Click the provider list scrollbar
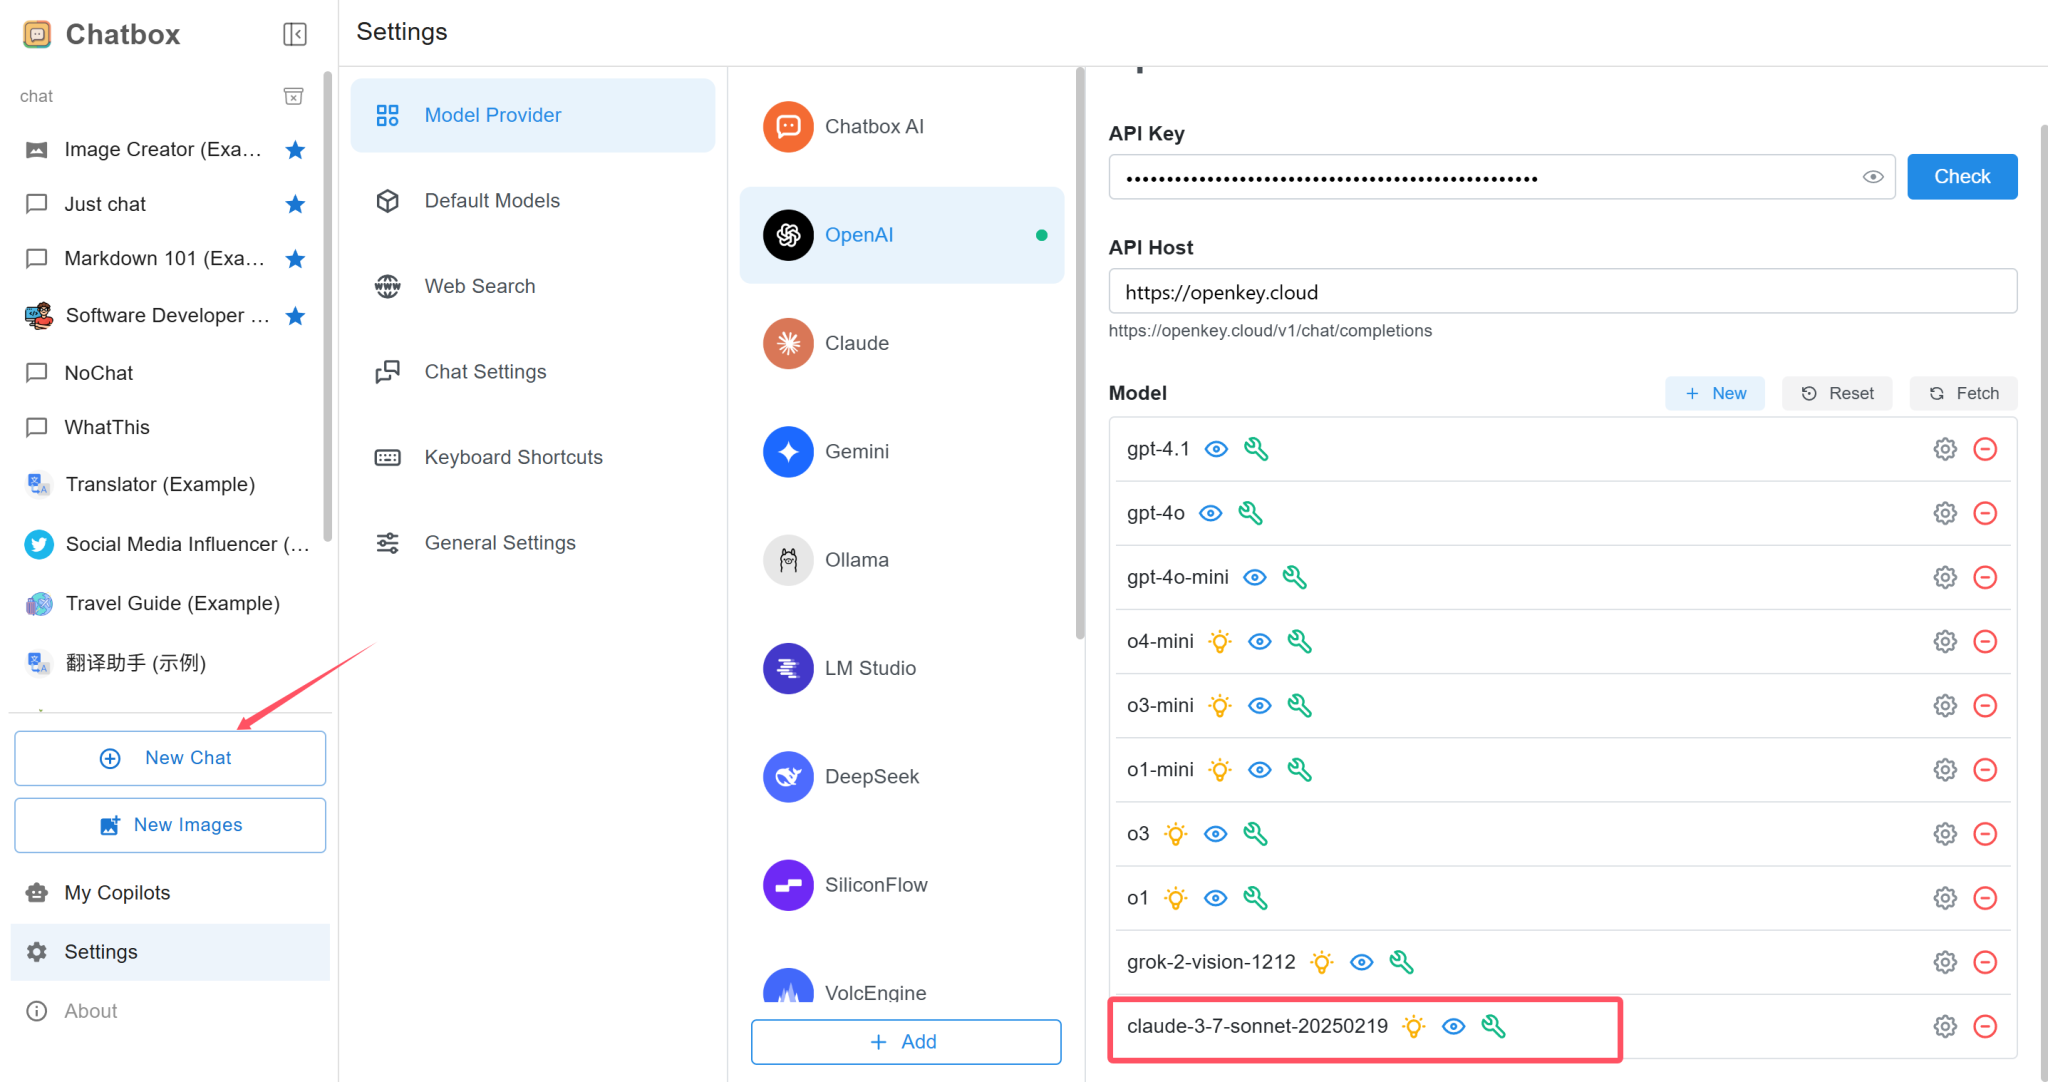This screenshot has height=1082, width=2048. [1080, 352]
